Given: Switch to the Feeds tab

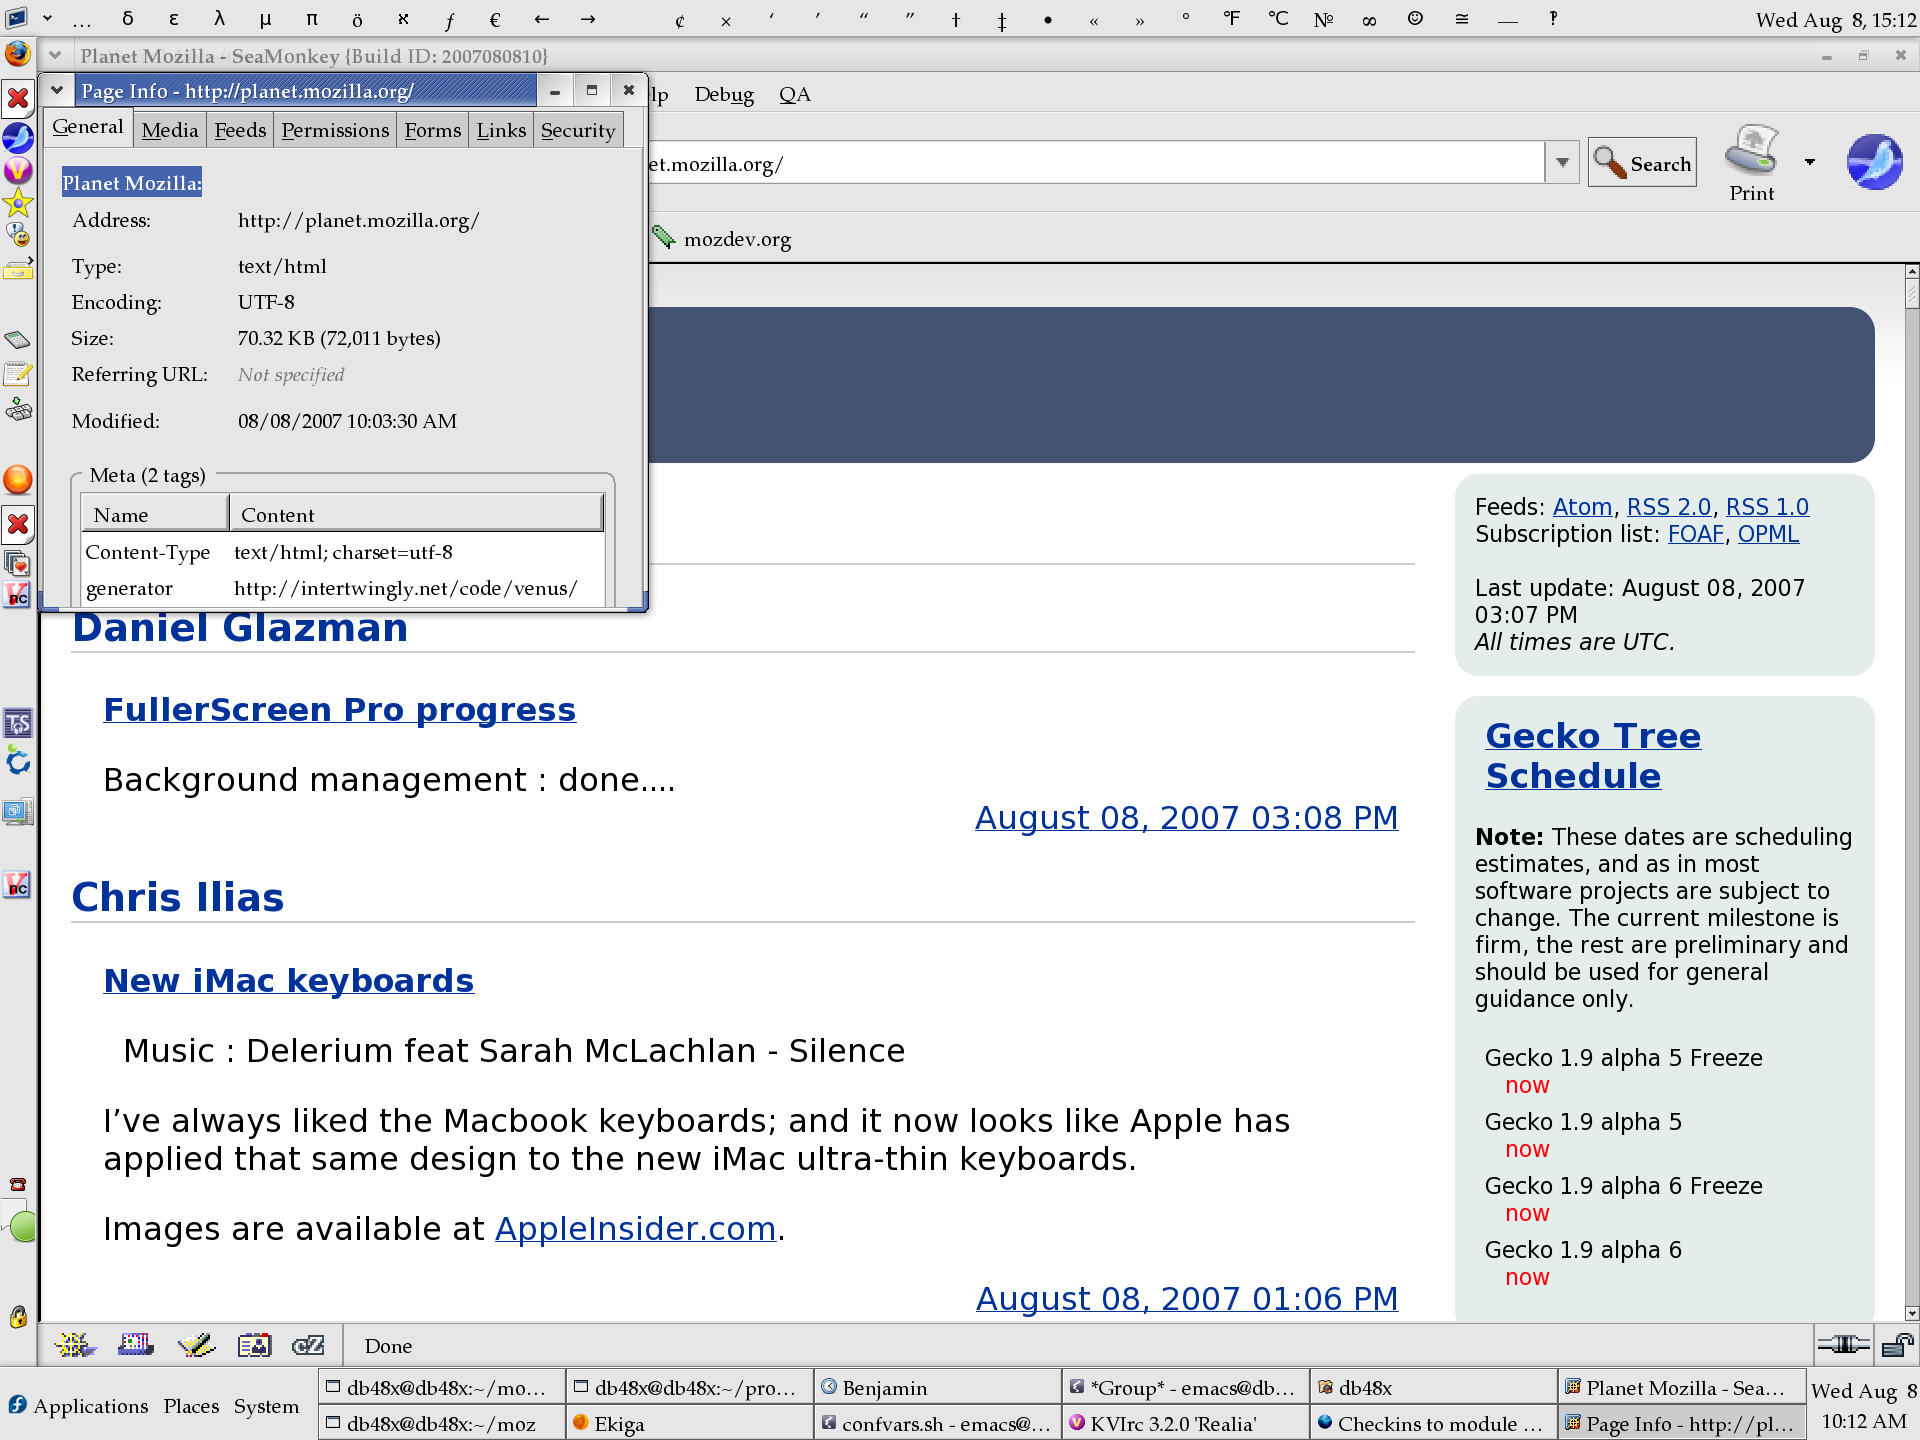Looking at the screenshot, I should pyautogui.click(x=240, y=130).
